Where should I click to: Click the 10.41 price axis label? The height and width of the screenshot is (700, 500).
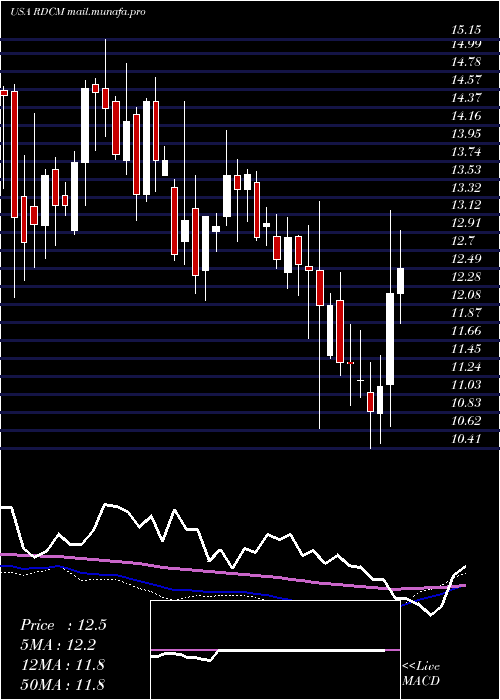(x=466, y=438)
